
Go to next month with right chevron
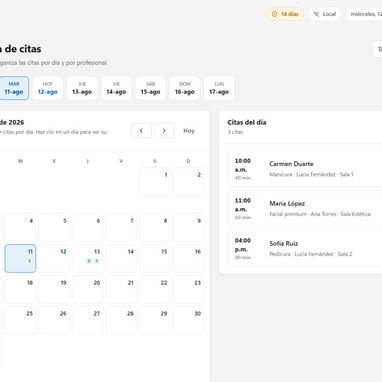pyautogui.click(x=164, y=131)
